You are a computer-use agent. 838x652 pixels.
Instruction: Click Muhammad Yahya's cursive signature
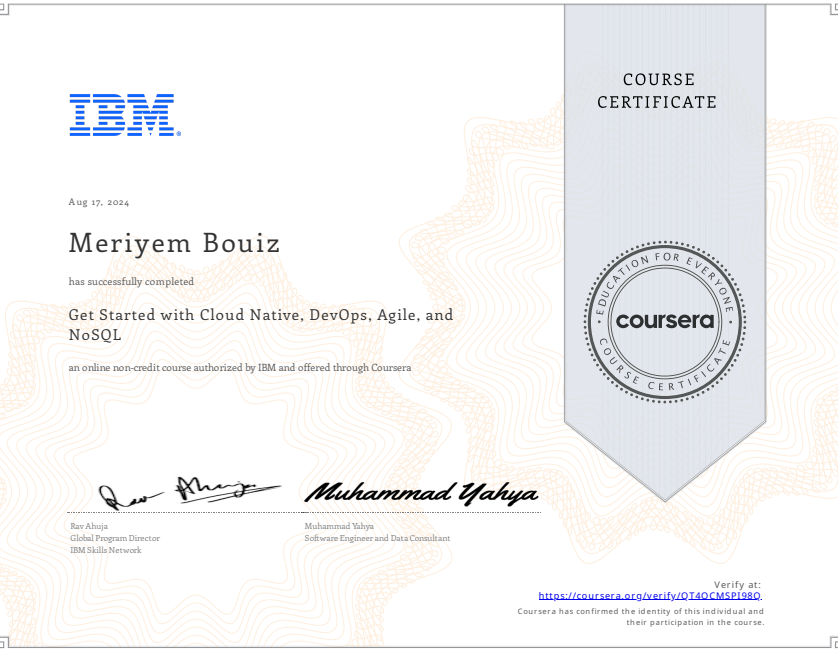tap(421, 493)
